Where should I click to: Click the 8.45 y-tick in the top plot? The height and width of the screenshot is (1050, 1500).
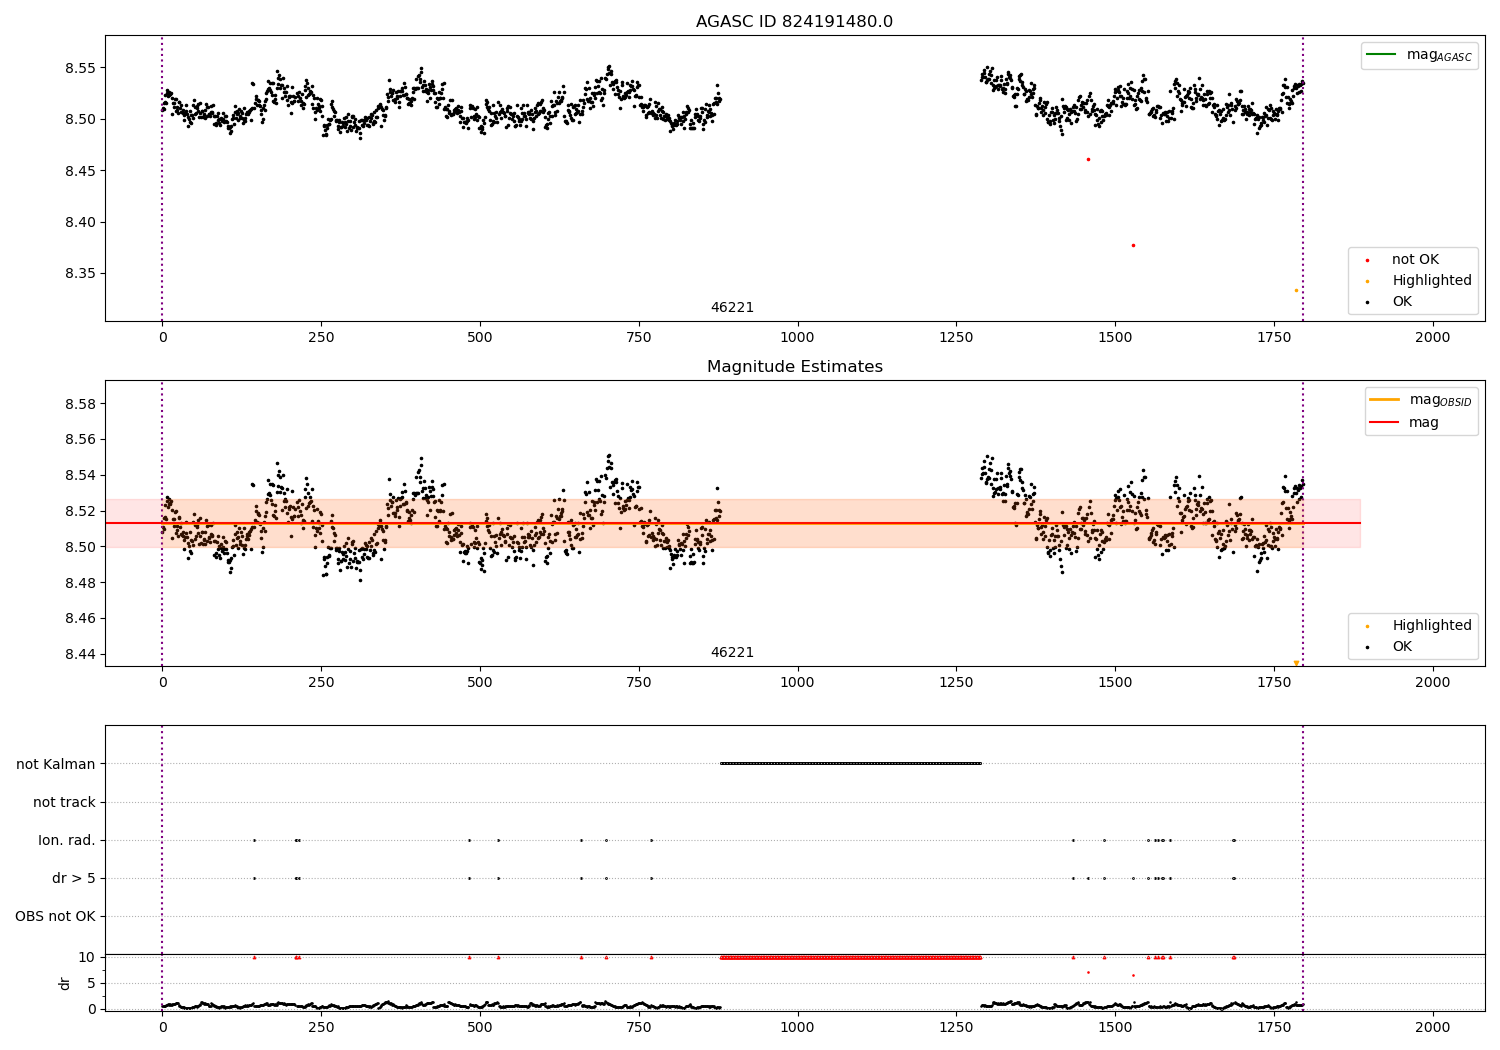[x=79, y=171]
